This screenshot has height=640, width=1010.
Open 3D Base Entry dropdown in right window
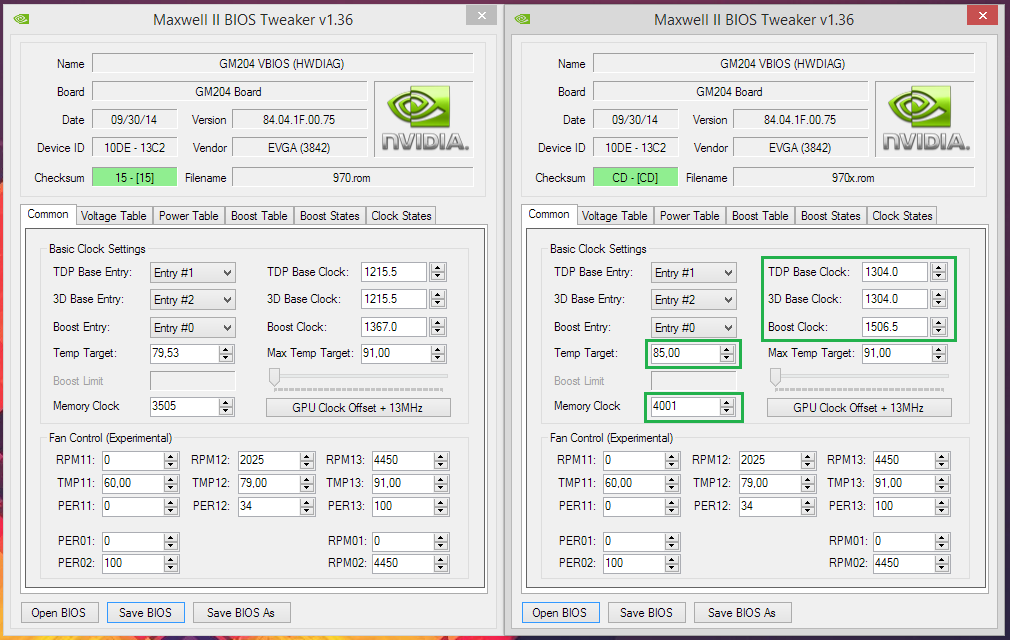pyautogui.click(x=694, y=299)
